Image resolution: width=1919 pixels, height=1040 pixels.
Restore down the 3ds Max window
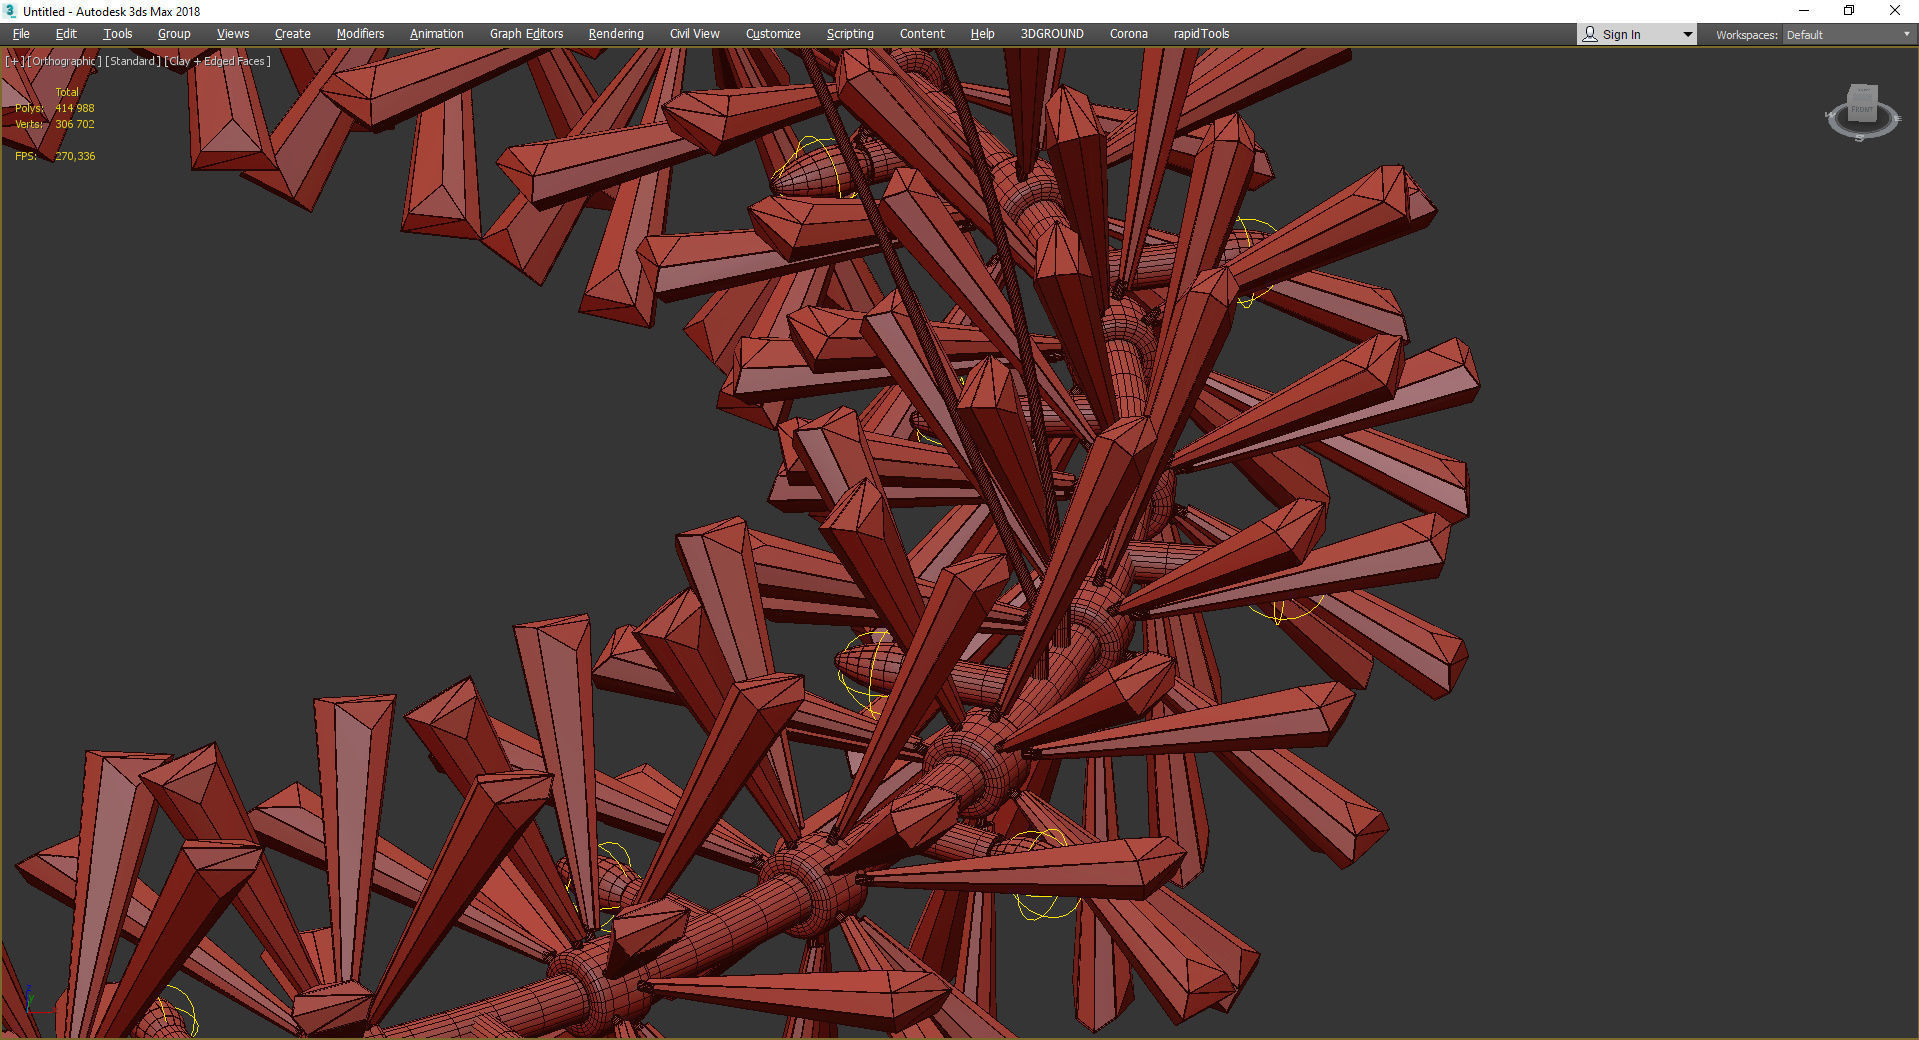1849,11
